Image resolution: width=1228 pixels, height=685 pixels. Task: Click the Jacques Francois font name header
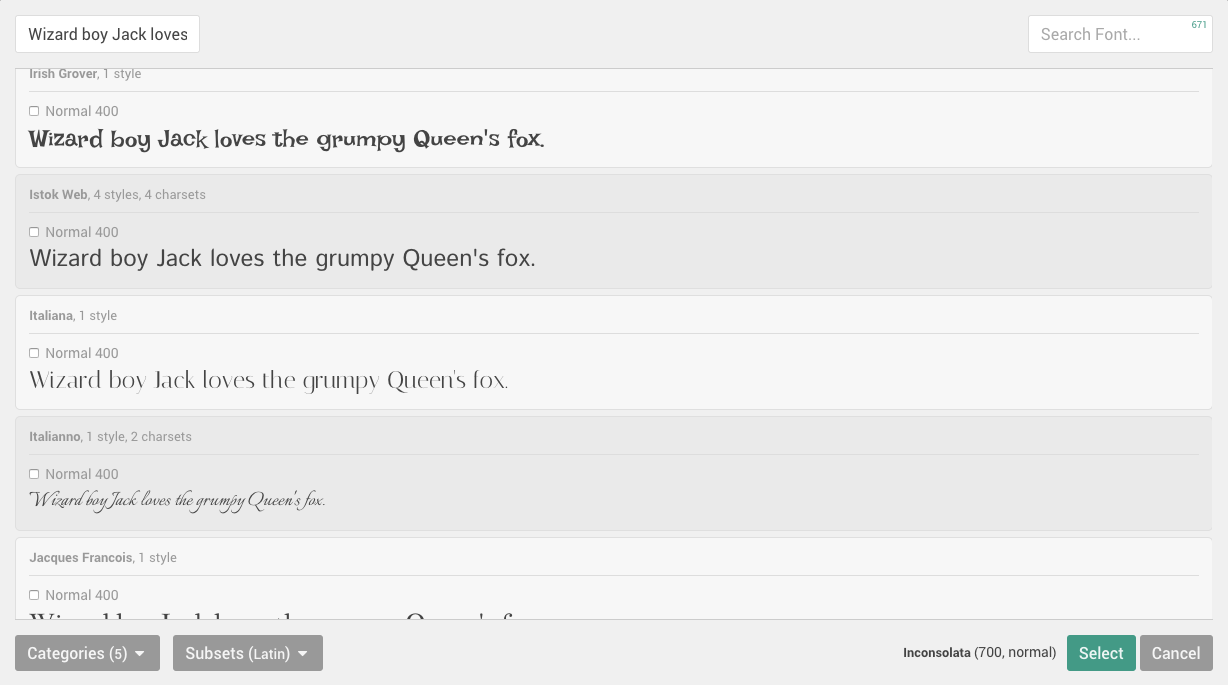pos(80,557)
